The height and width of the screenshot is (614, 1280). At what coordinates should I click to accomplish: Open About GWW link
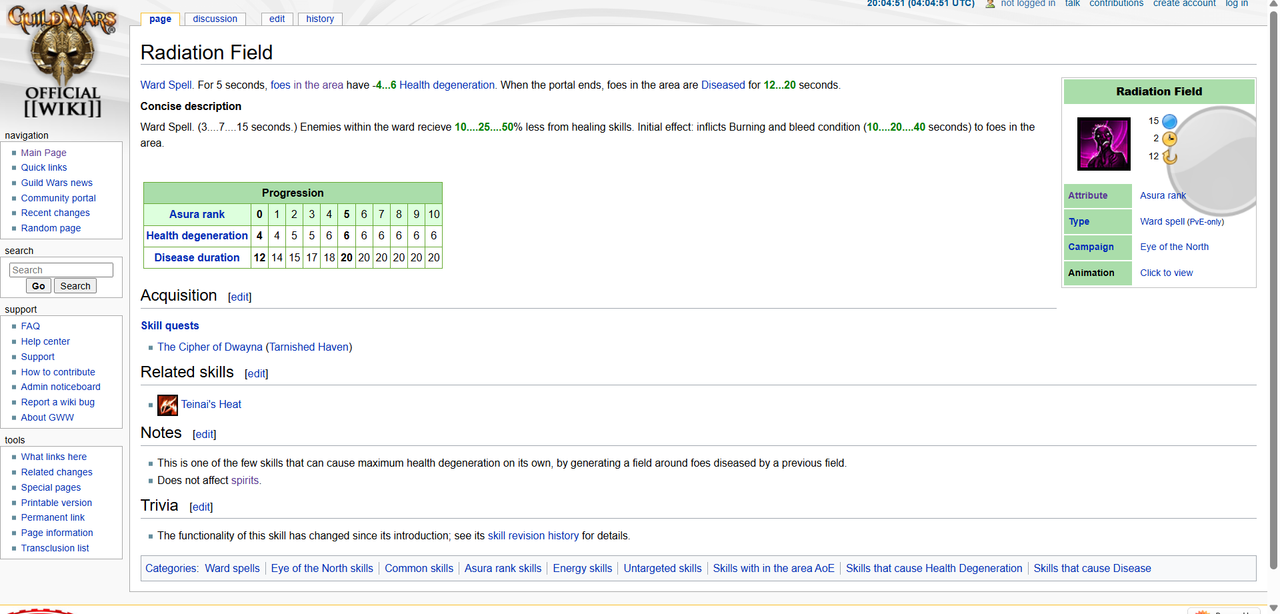(47, 417)
